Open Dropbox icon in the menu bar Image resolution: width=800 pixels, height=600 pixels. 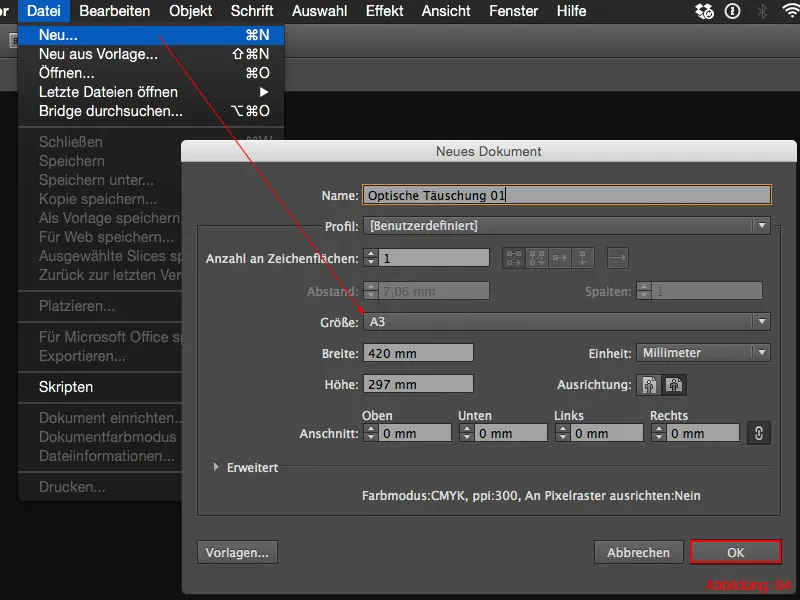(x=705, y=11)
